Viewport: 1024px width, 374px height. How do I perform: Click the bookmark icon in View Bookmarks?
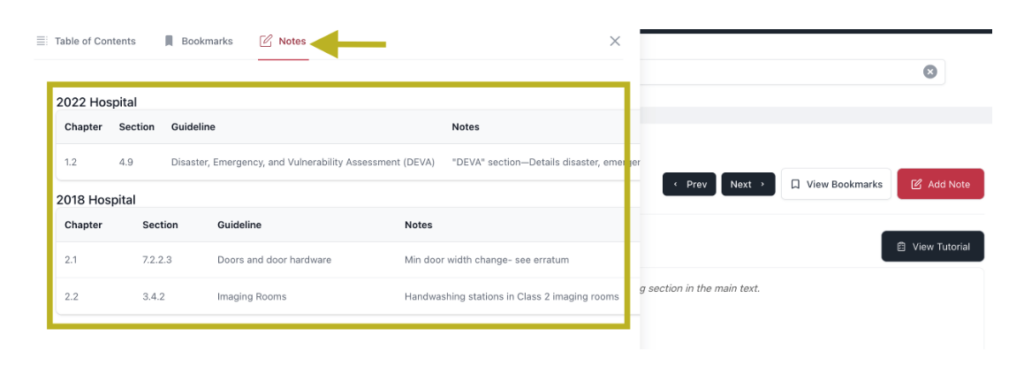pyautogui.click(x=795, y=184)
